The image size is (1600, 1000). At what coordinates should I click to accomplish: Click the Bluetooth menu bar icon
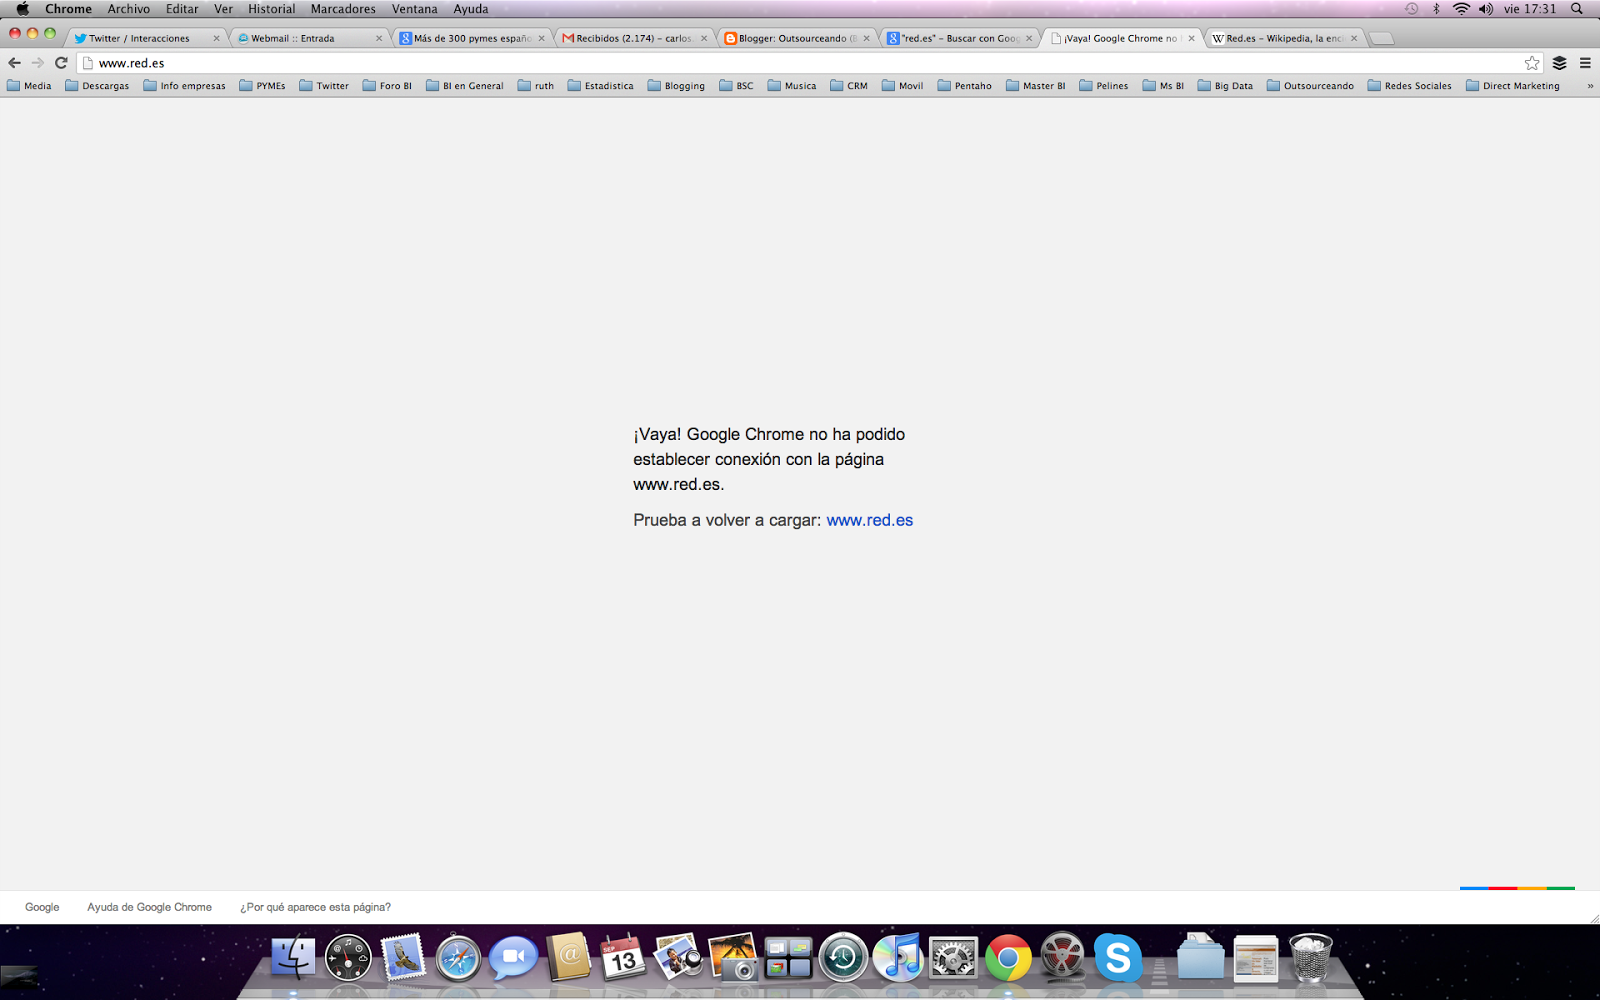tap(1436, 9)
